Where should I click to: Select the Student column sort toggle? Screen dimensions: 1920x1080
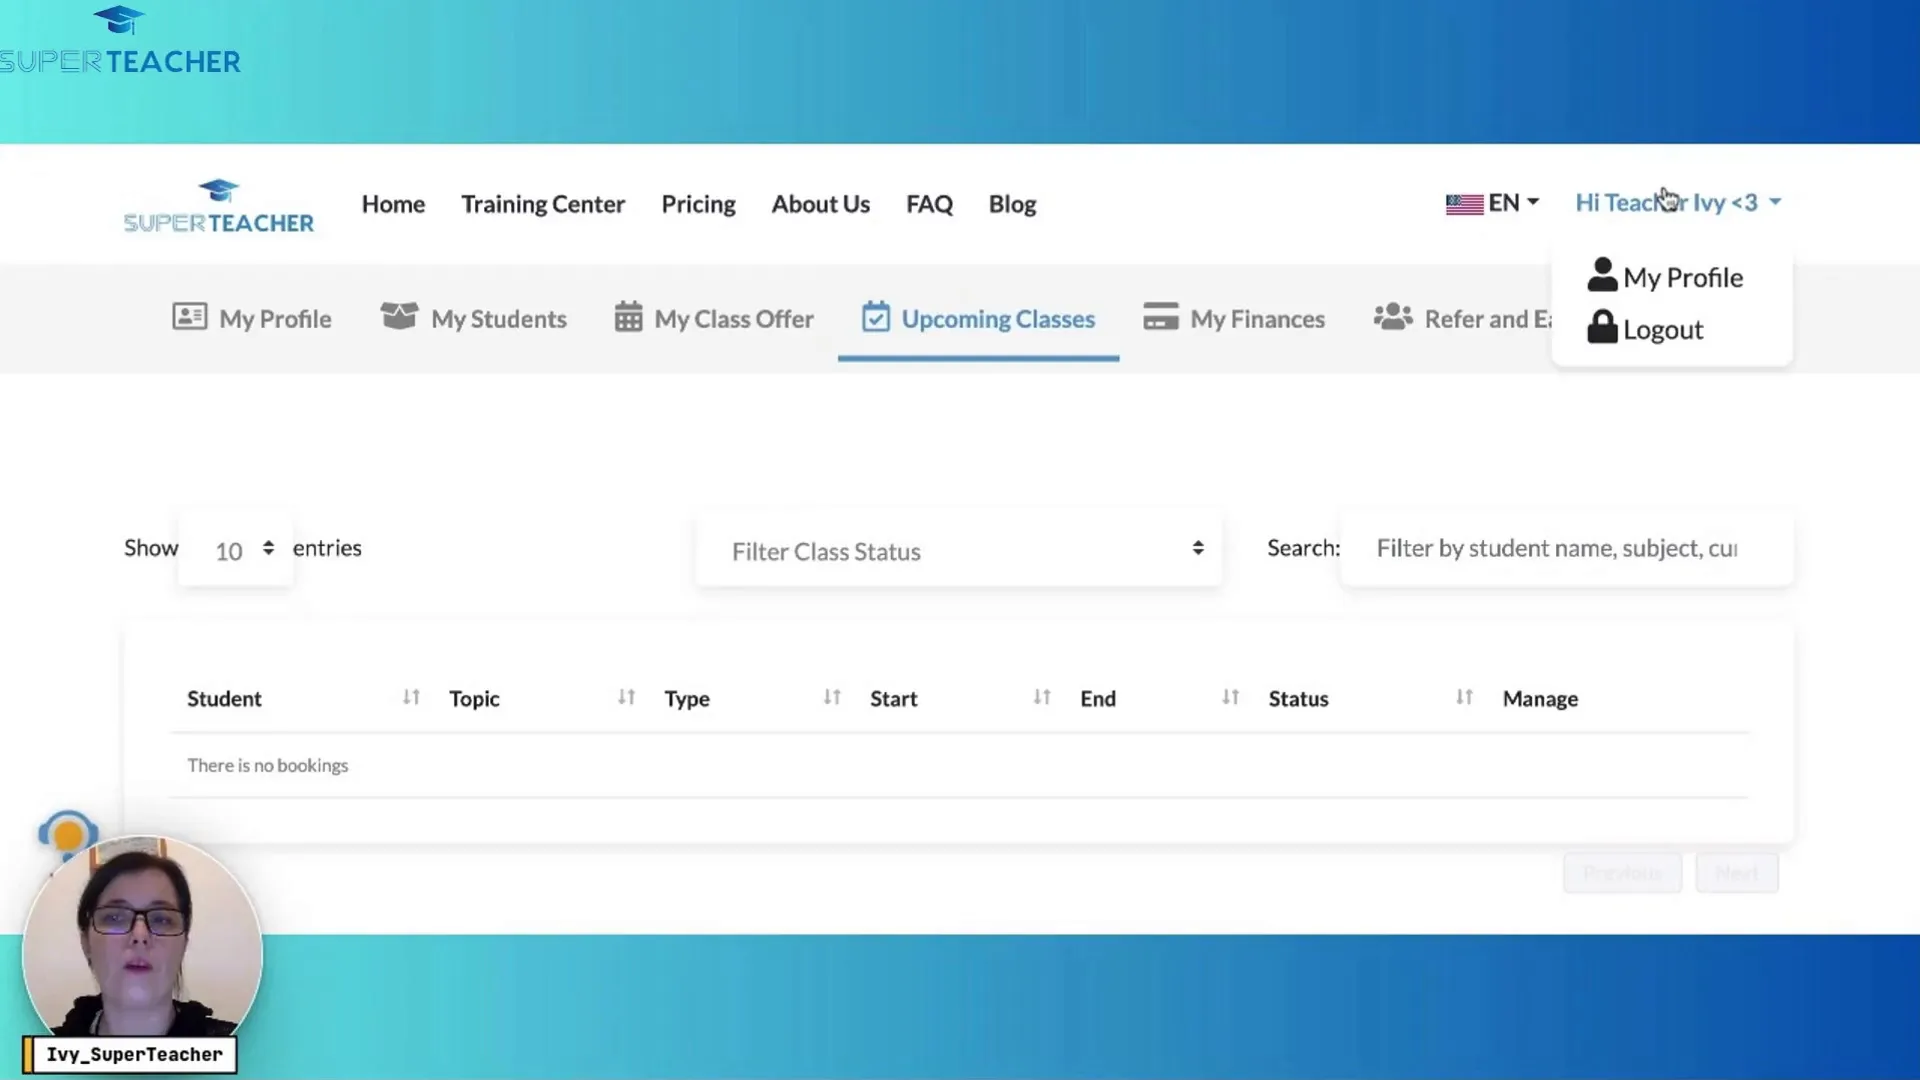point(409,698)
